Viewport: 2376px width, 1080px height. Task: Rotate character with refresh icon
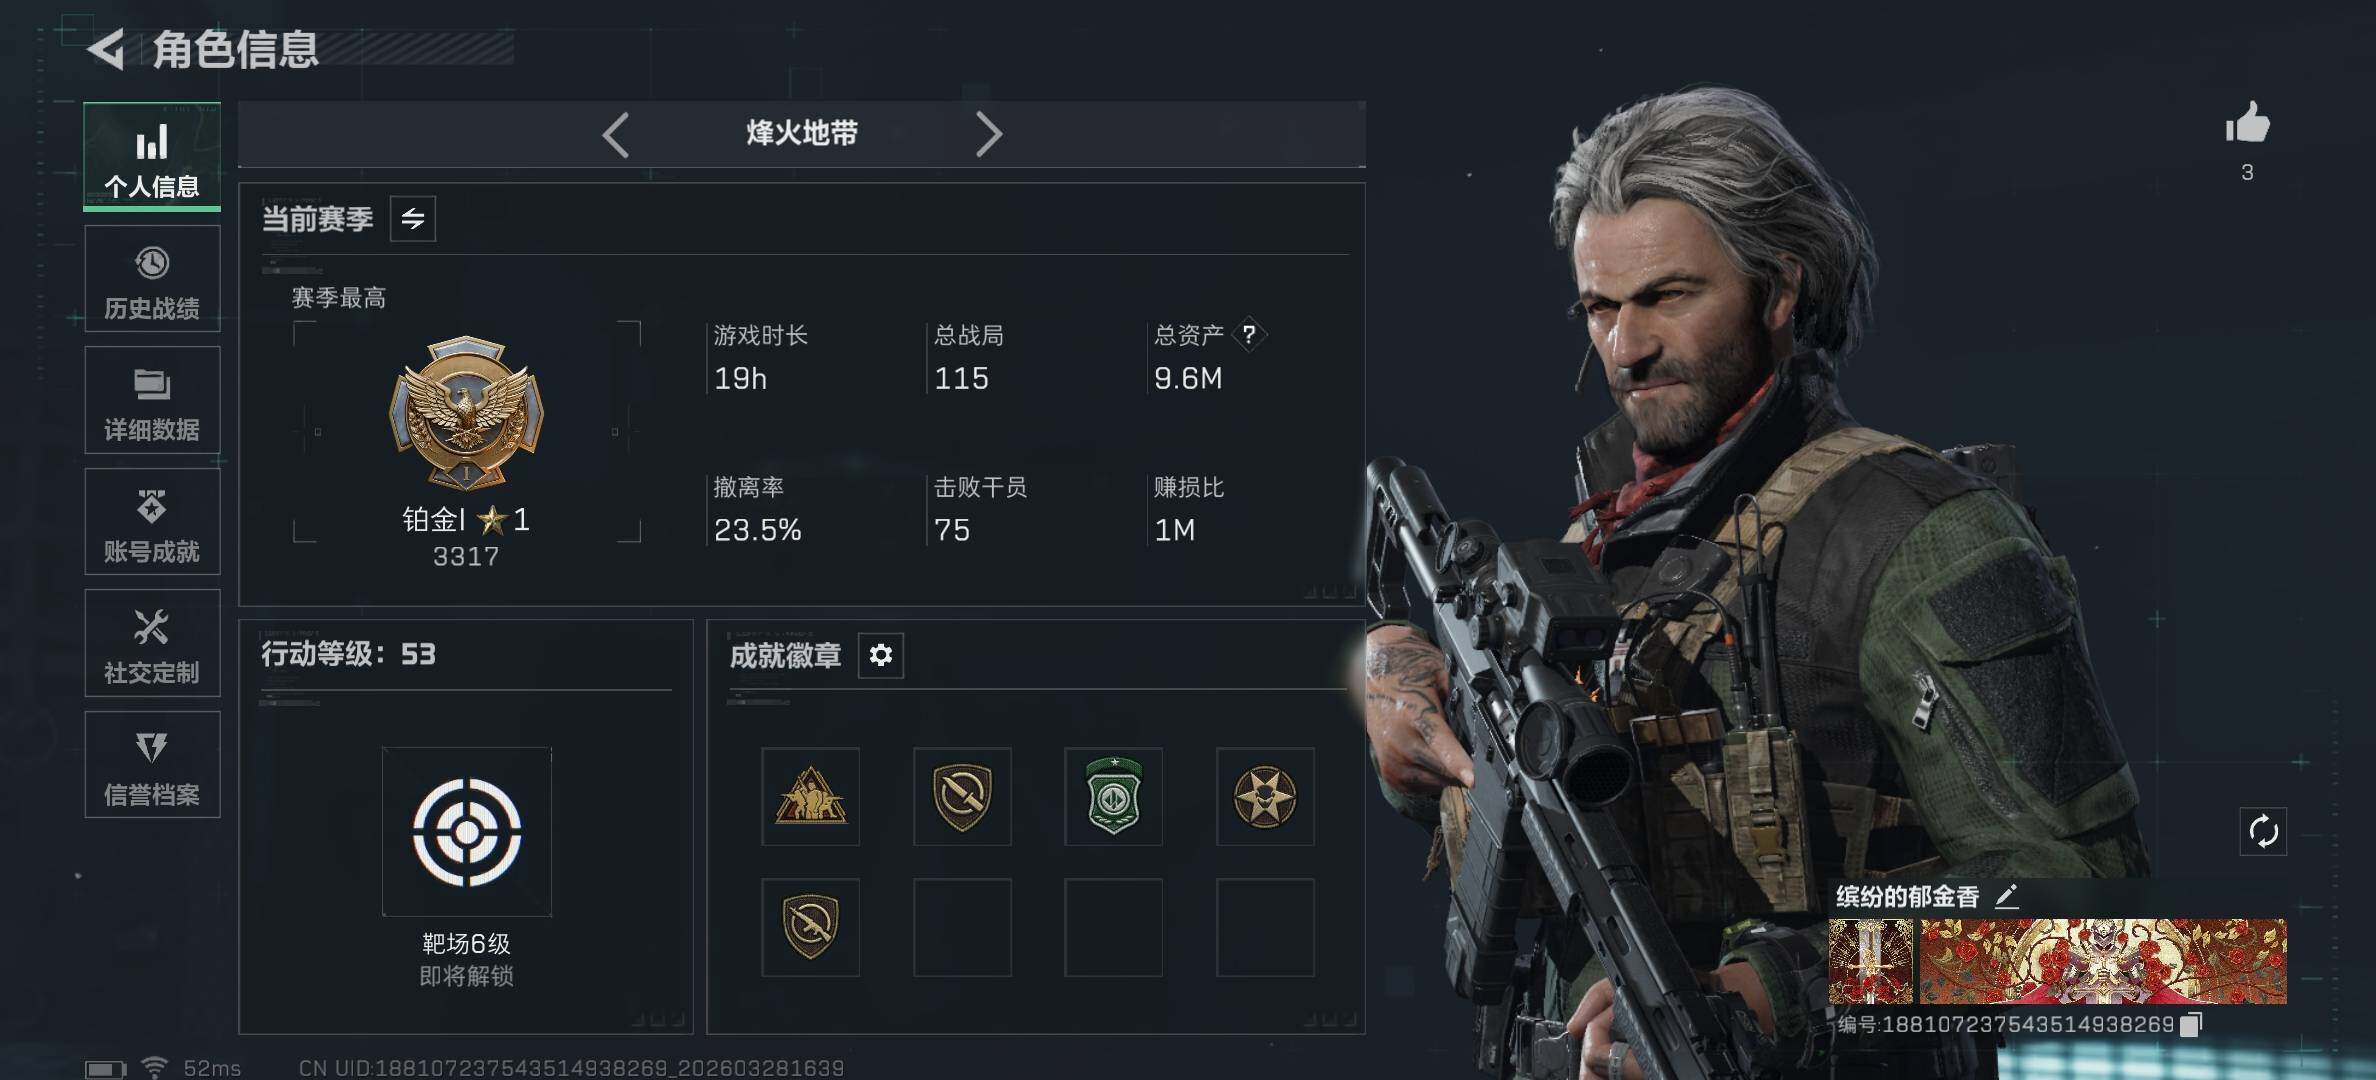2263,831
